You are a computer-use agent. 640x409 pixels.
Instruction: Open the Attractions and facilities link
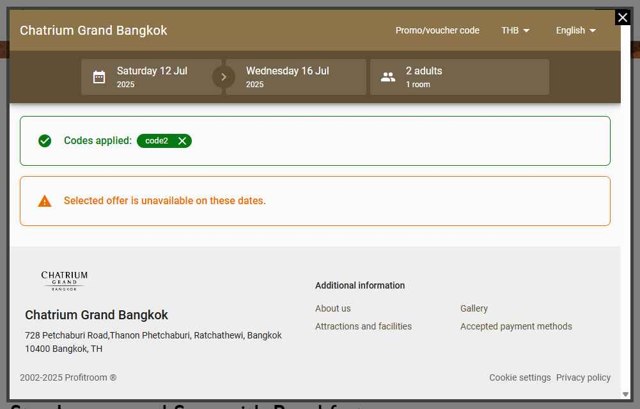(363, 327)
